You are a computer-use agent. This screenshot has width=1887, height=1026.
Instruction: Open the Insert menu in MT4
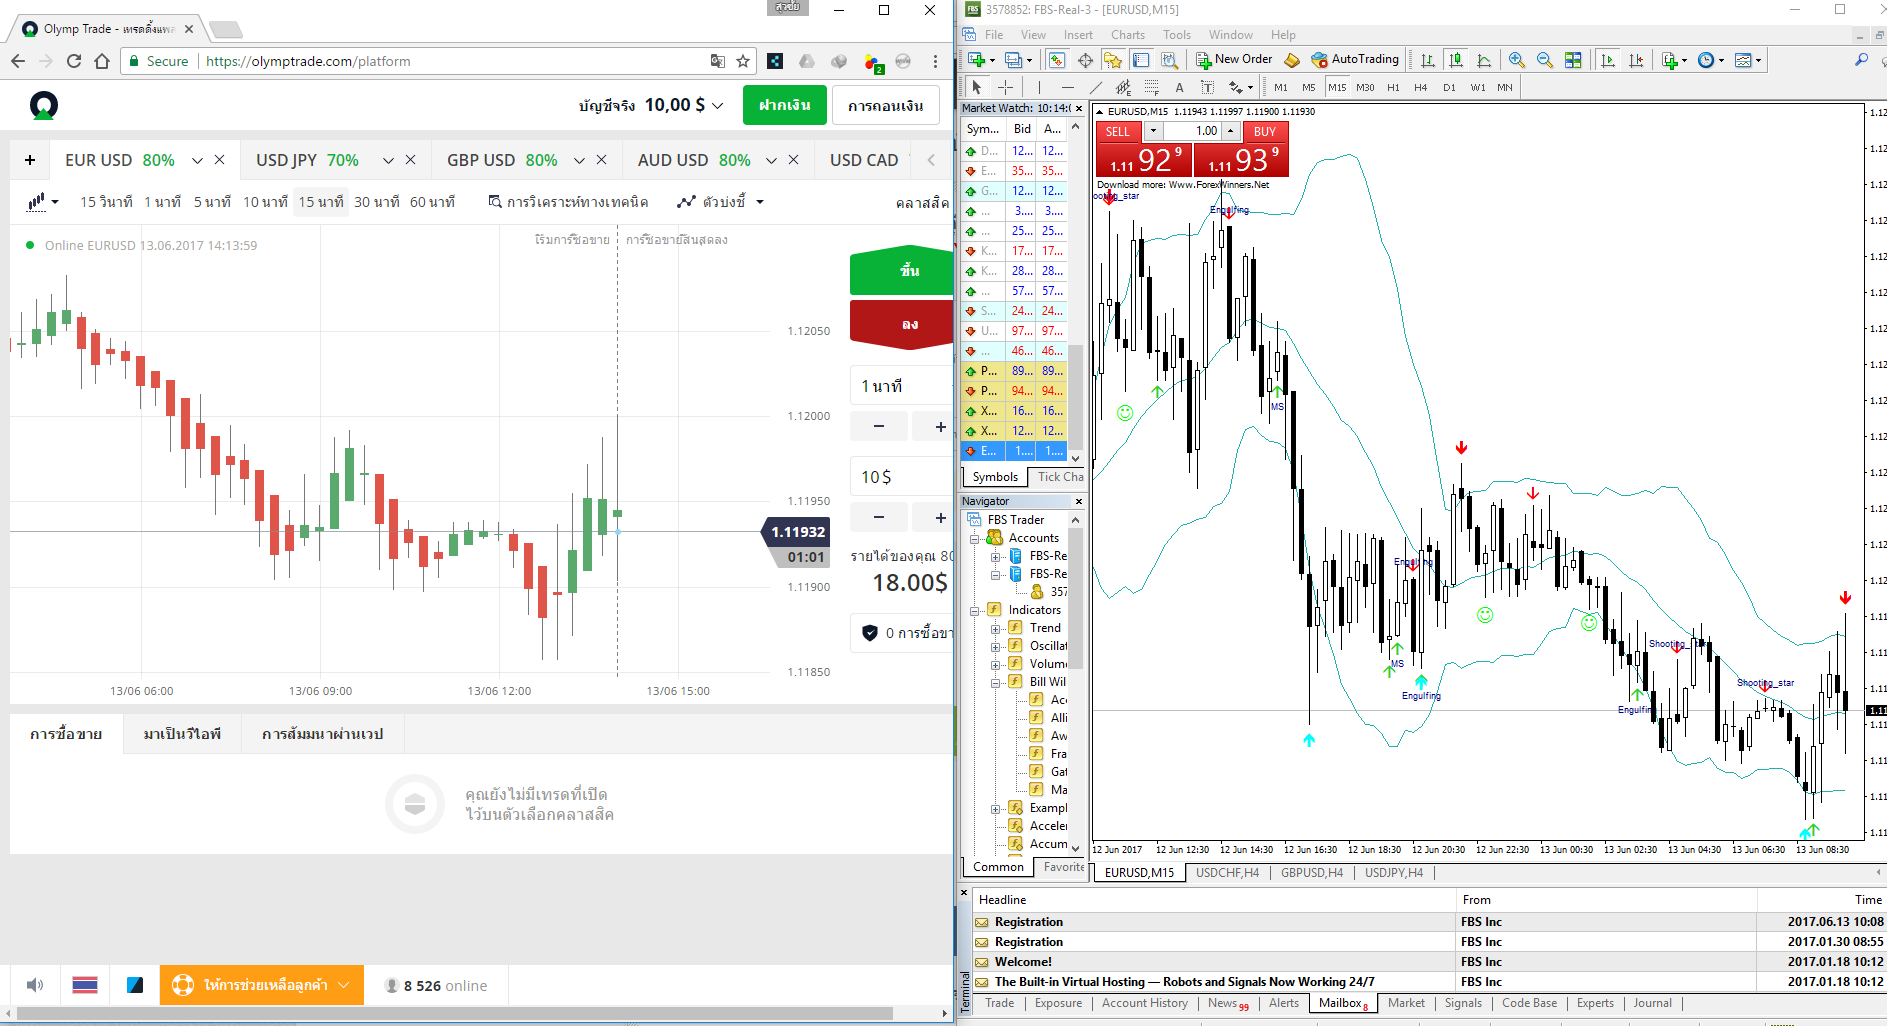[x=1078, y=35]
